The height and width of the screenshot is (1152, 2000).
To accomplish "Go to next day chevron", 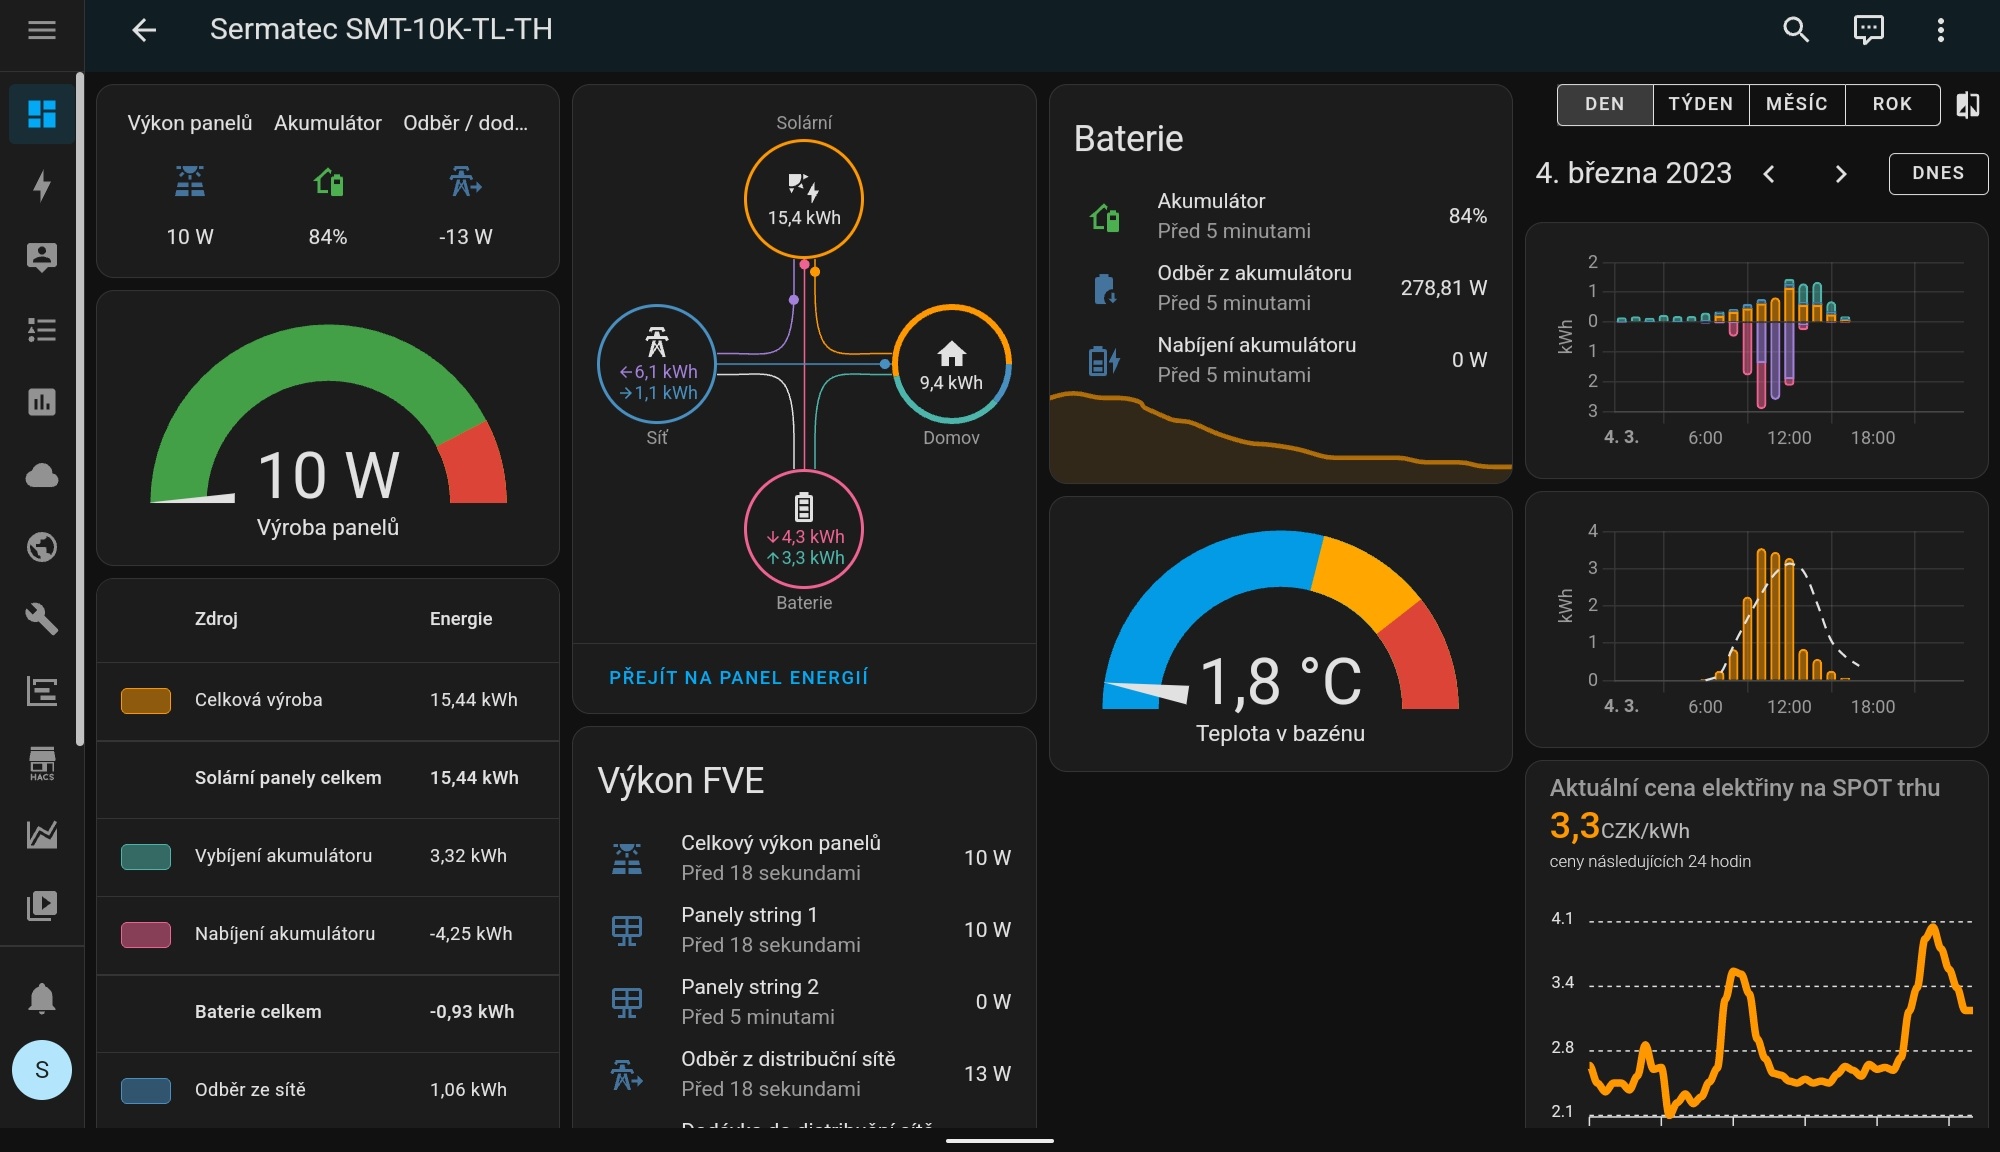I will (x=1841, y=174).
